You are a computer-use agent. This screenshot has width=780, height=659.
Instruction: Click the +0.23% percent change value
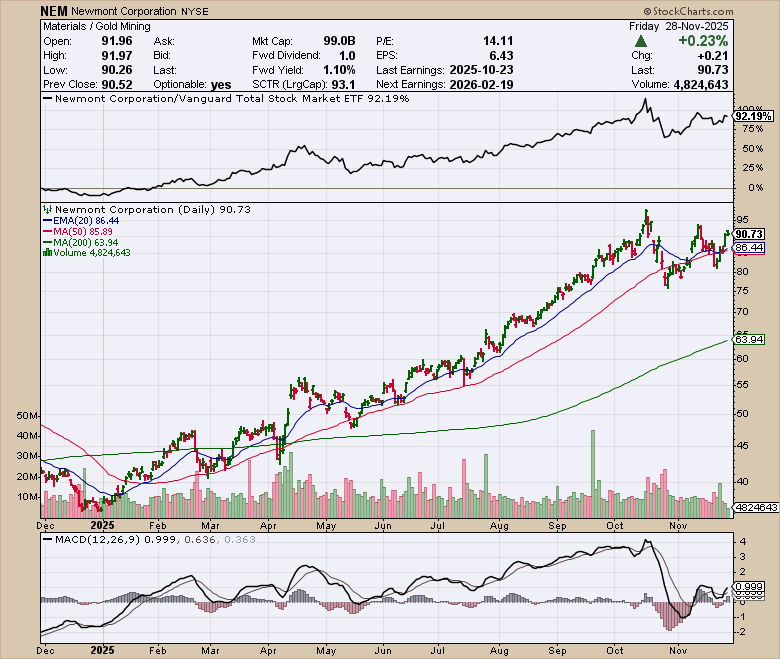(703, 41)
